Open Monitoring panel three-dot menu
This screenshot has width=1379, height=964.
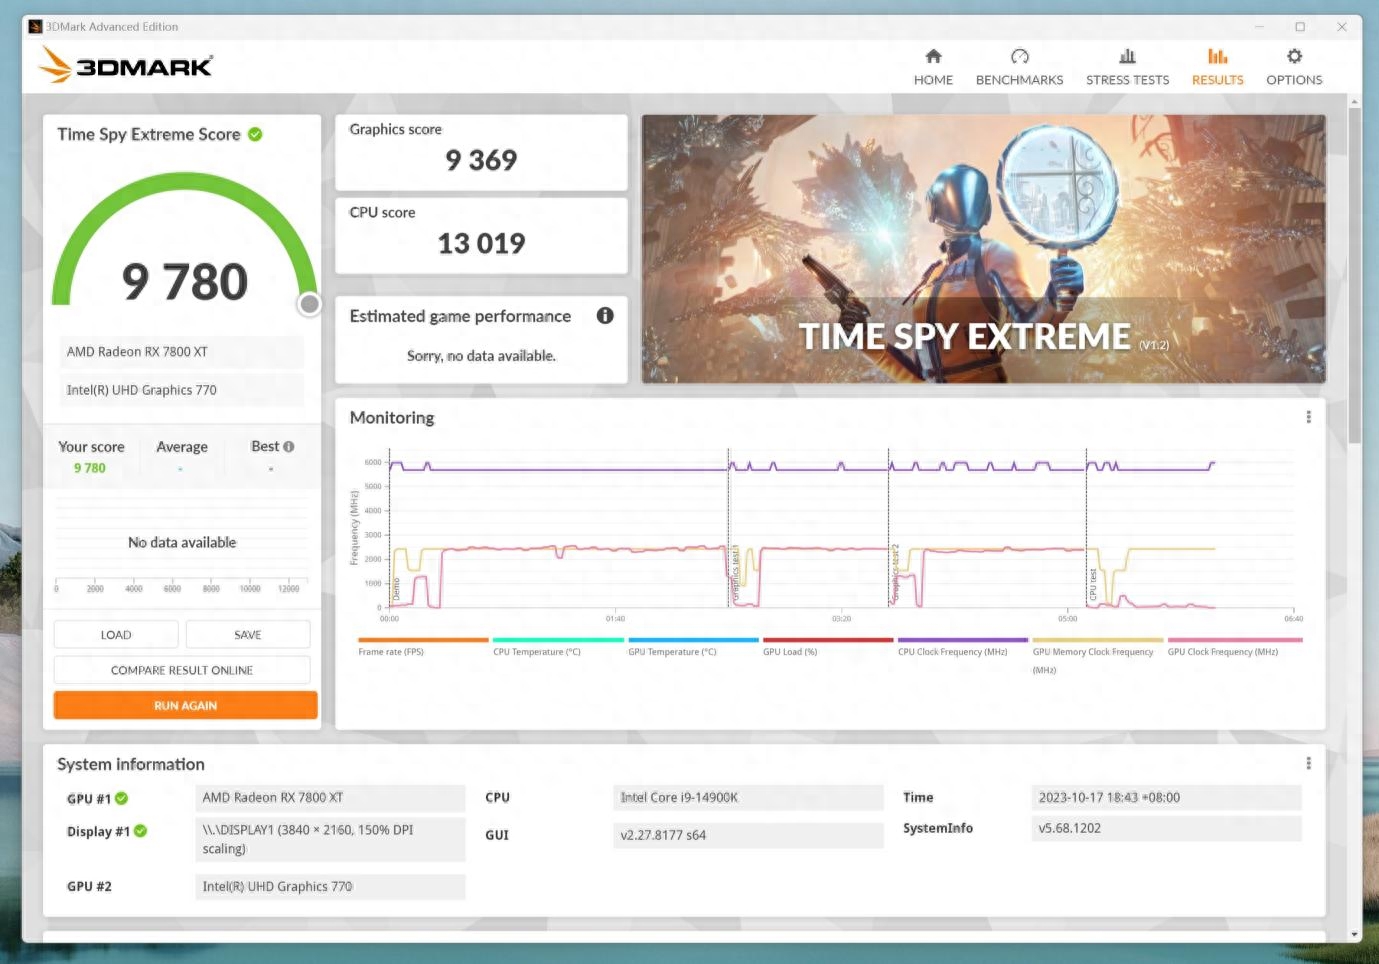tap(1308, 417)
